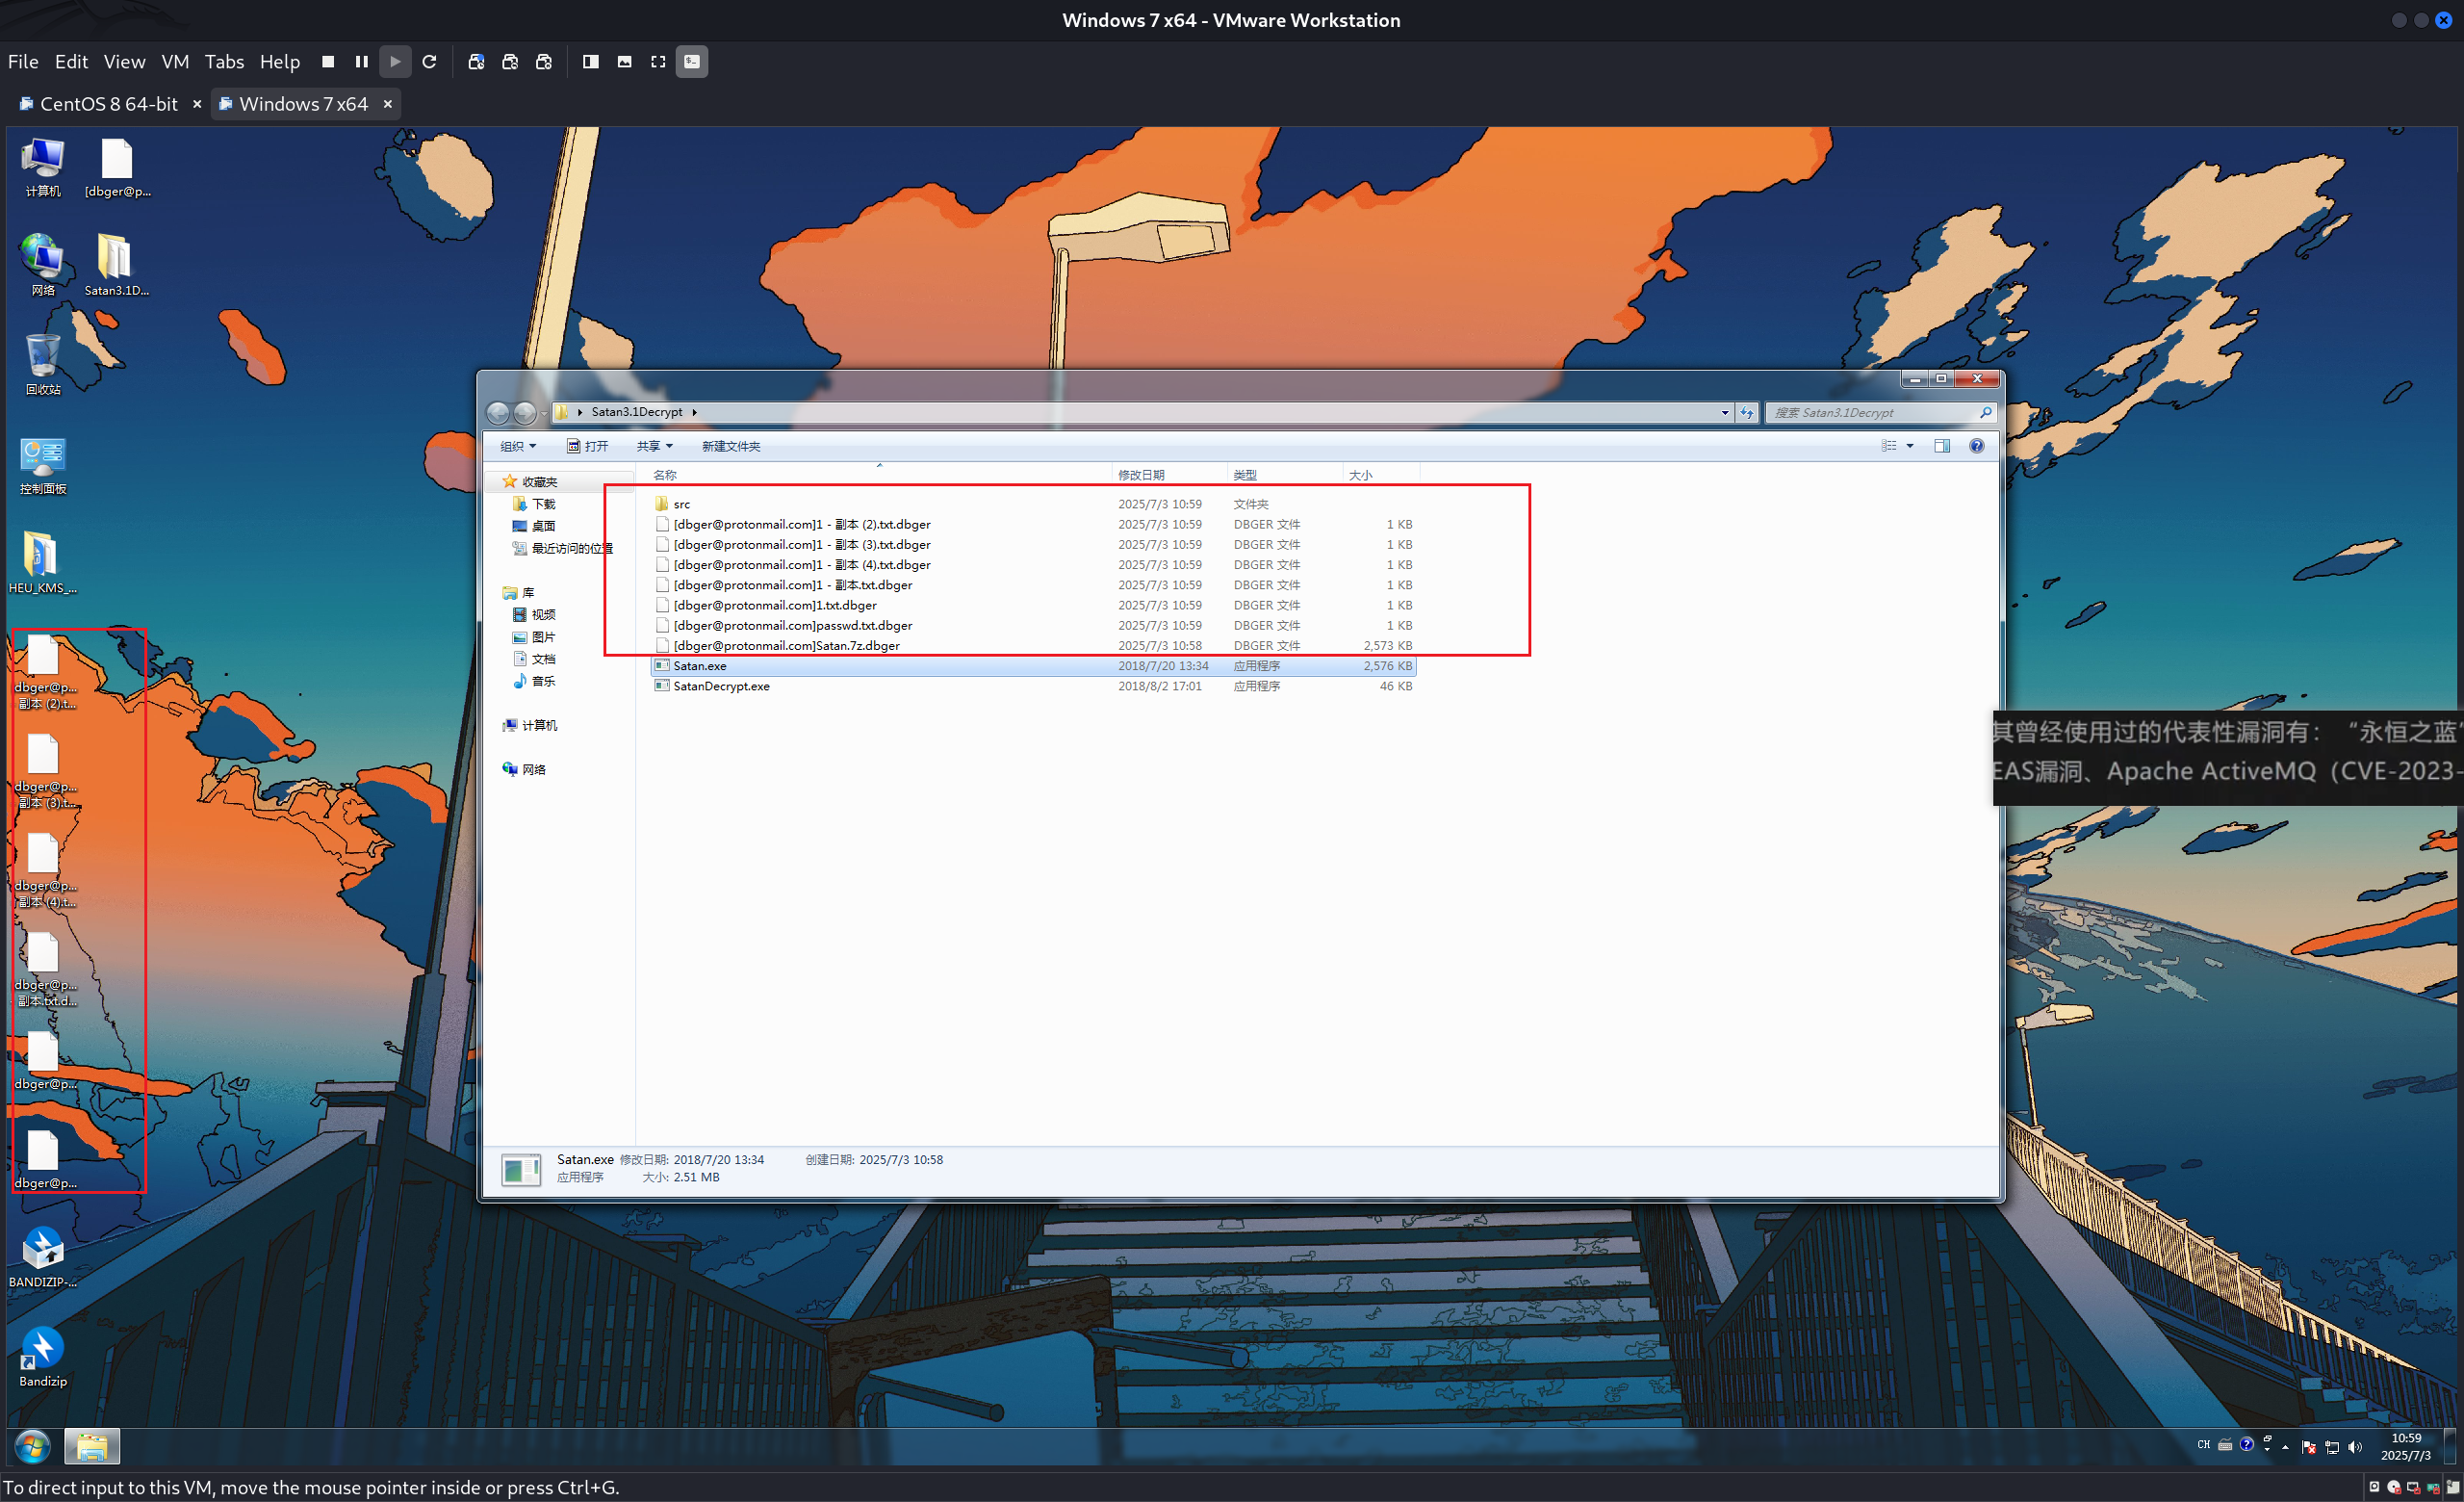The image size is (2464, 1502).
Task: Select SatanDecrypt.exe in file list
Action: [x=721, y=686]
